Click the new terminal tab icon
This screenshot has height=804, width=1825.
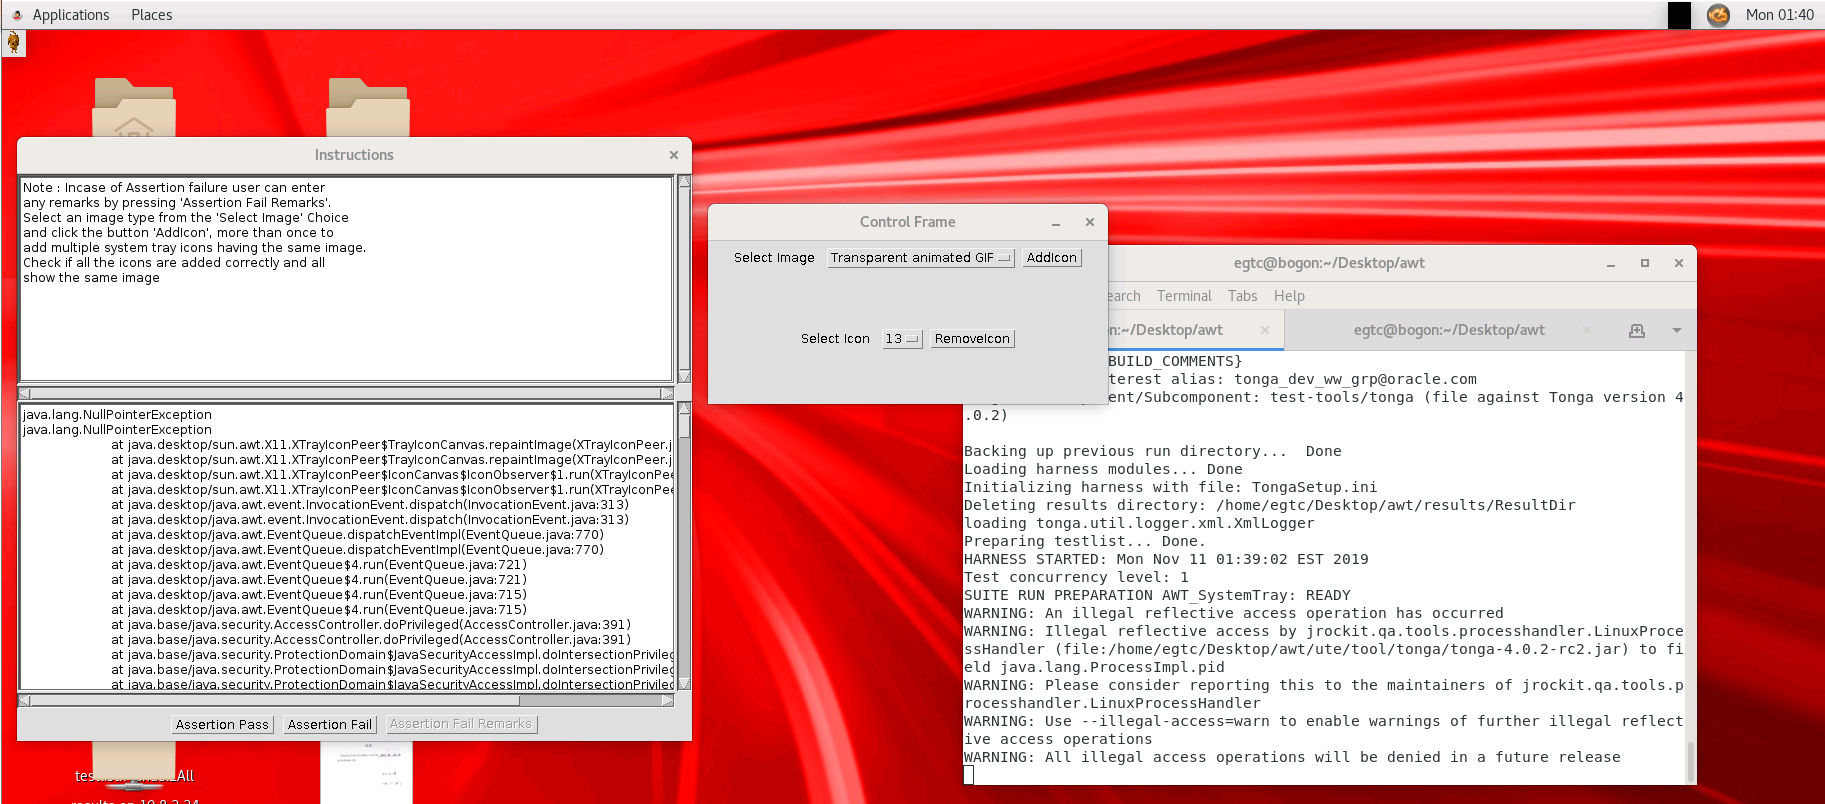[1636, 330]
